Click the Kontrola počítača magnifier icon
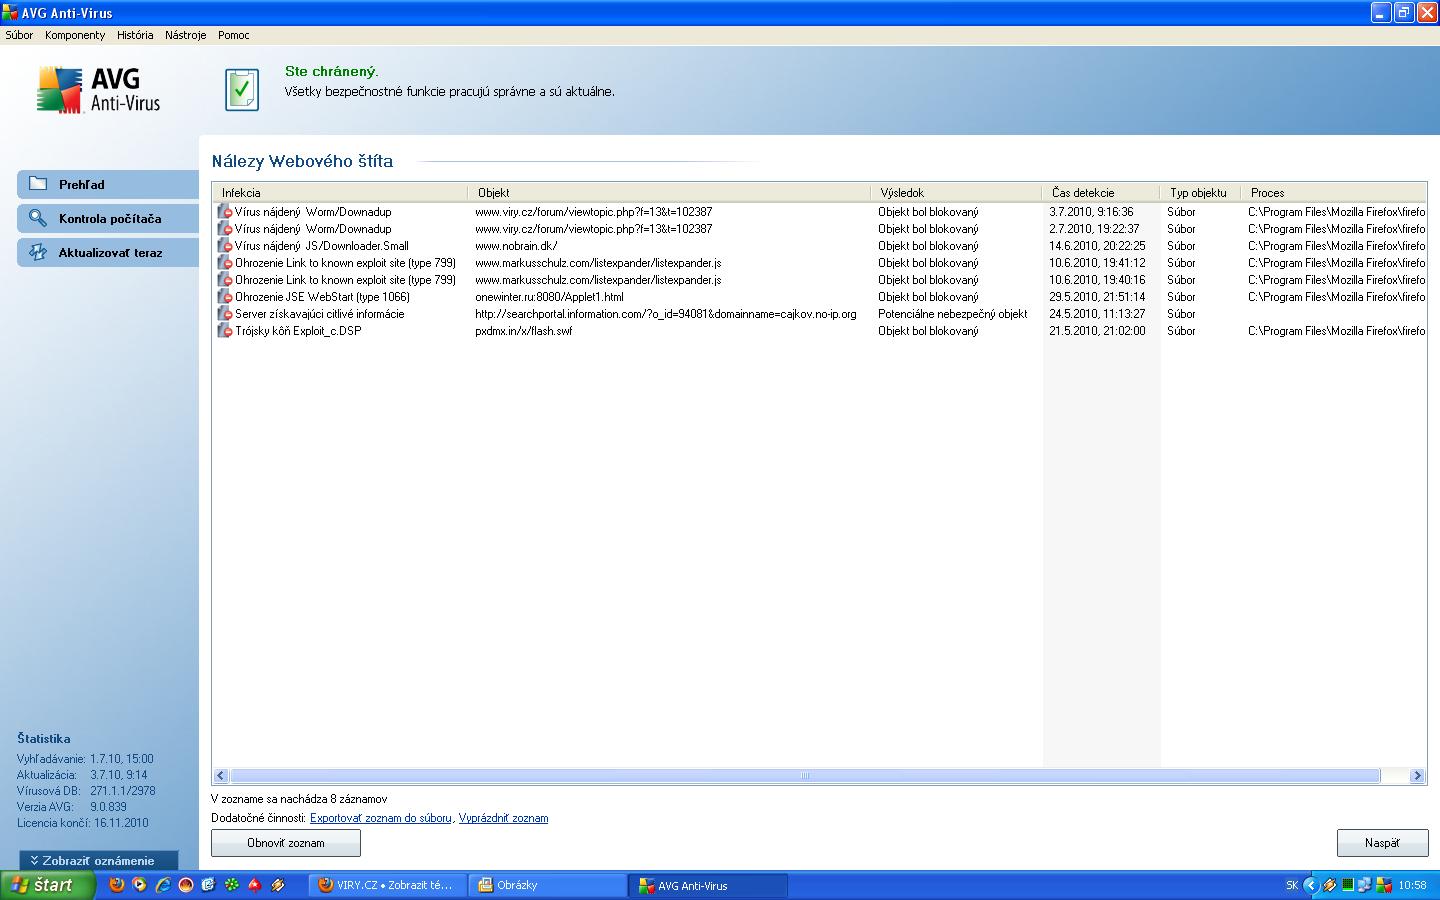Image resolution: width=1440 pixels, height=900 pixels. 38,218
